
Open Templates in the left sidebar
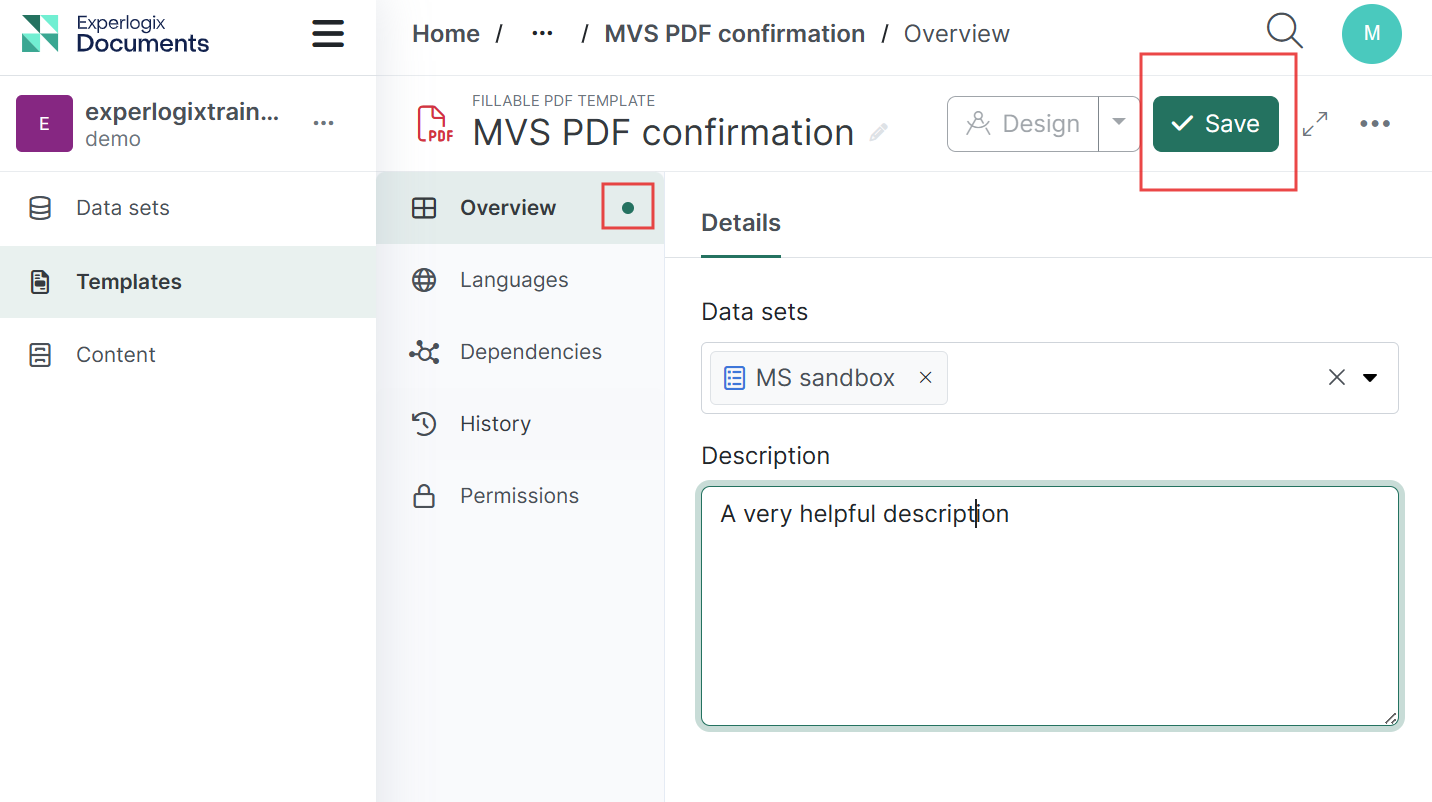pos(128,282)
